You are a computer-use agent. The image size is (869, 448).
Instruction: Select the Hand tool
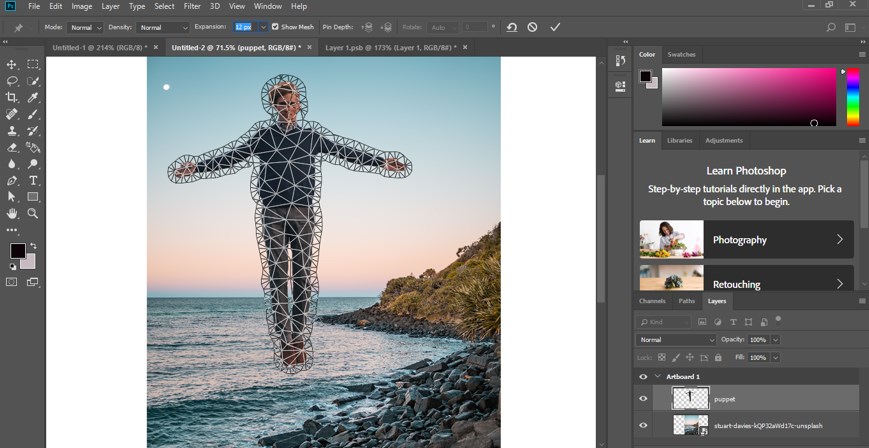tap(12, 213)
